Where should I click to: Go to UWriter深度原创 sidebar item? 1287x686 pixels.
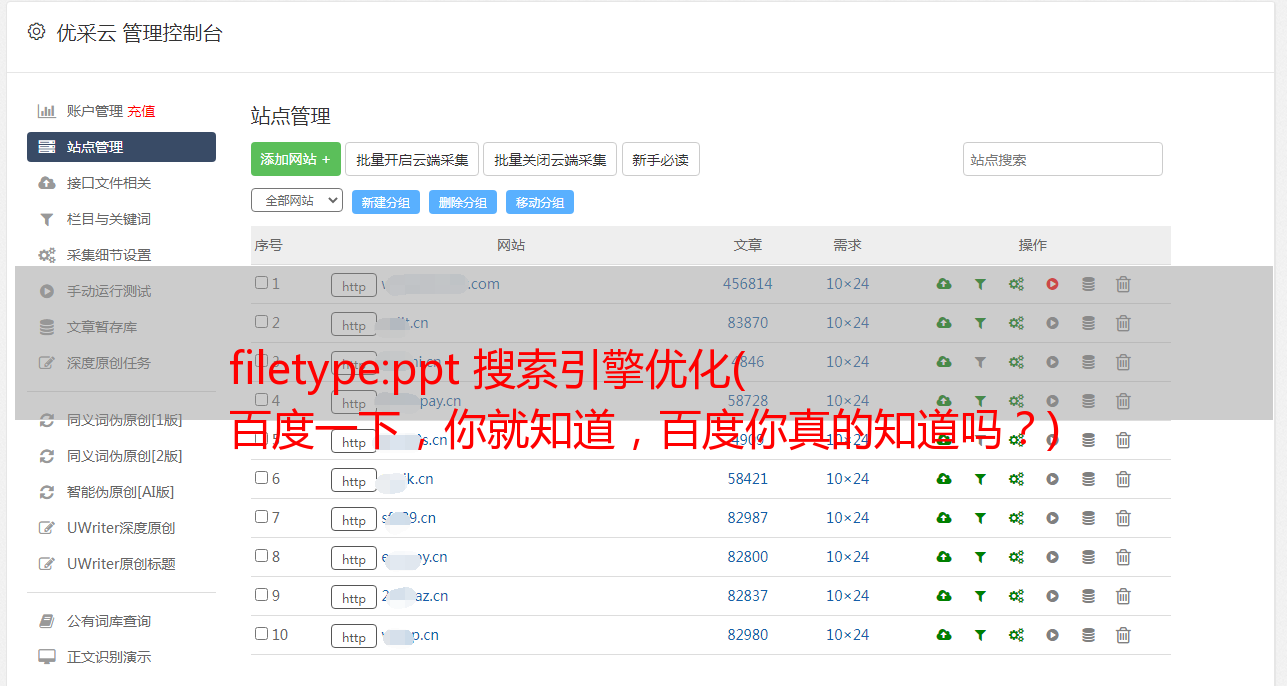(x=121, y=528)
